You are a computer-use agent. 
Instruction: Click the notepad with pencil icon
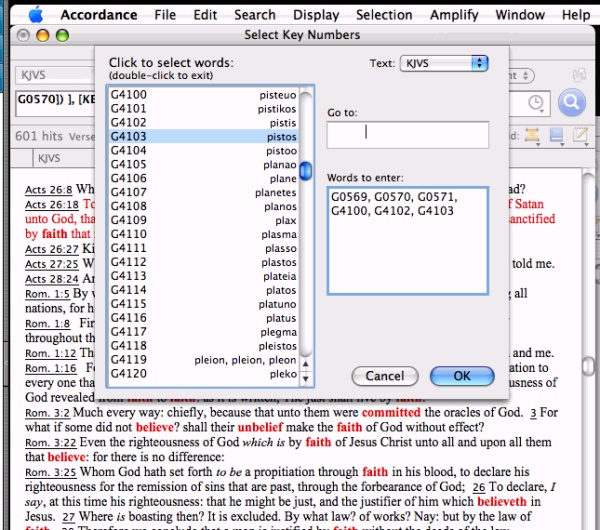click(x=580, y=135)
